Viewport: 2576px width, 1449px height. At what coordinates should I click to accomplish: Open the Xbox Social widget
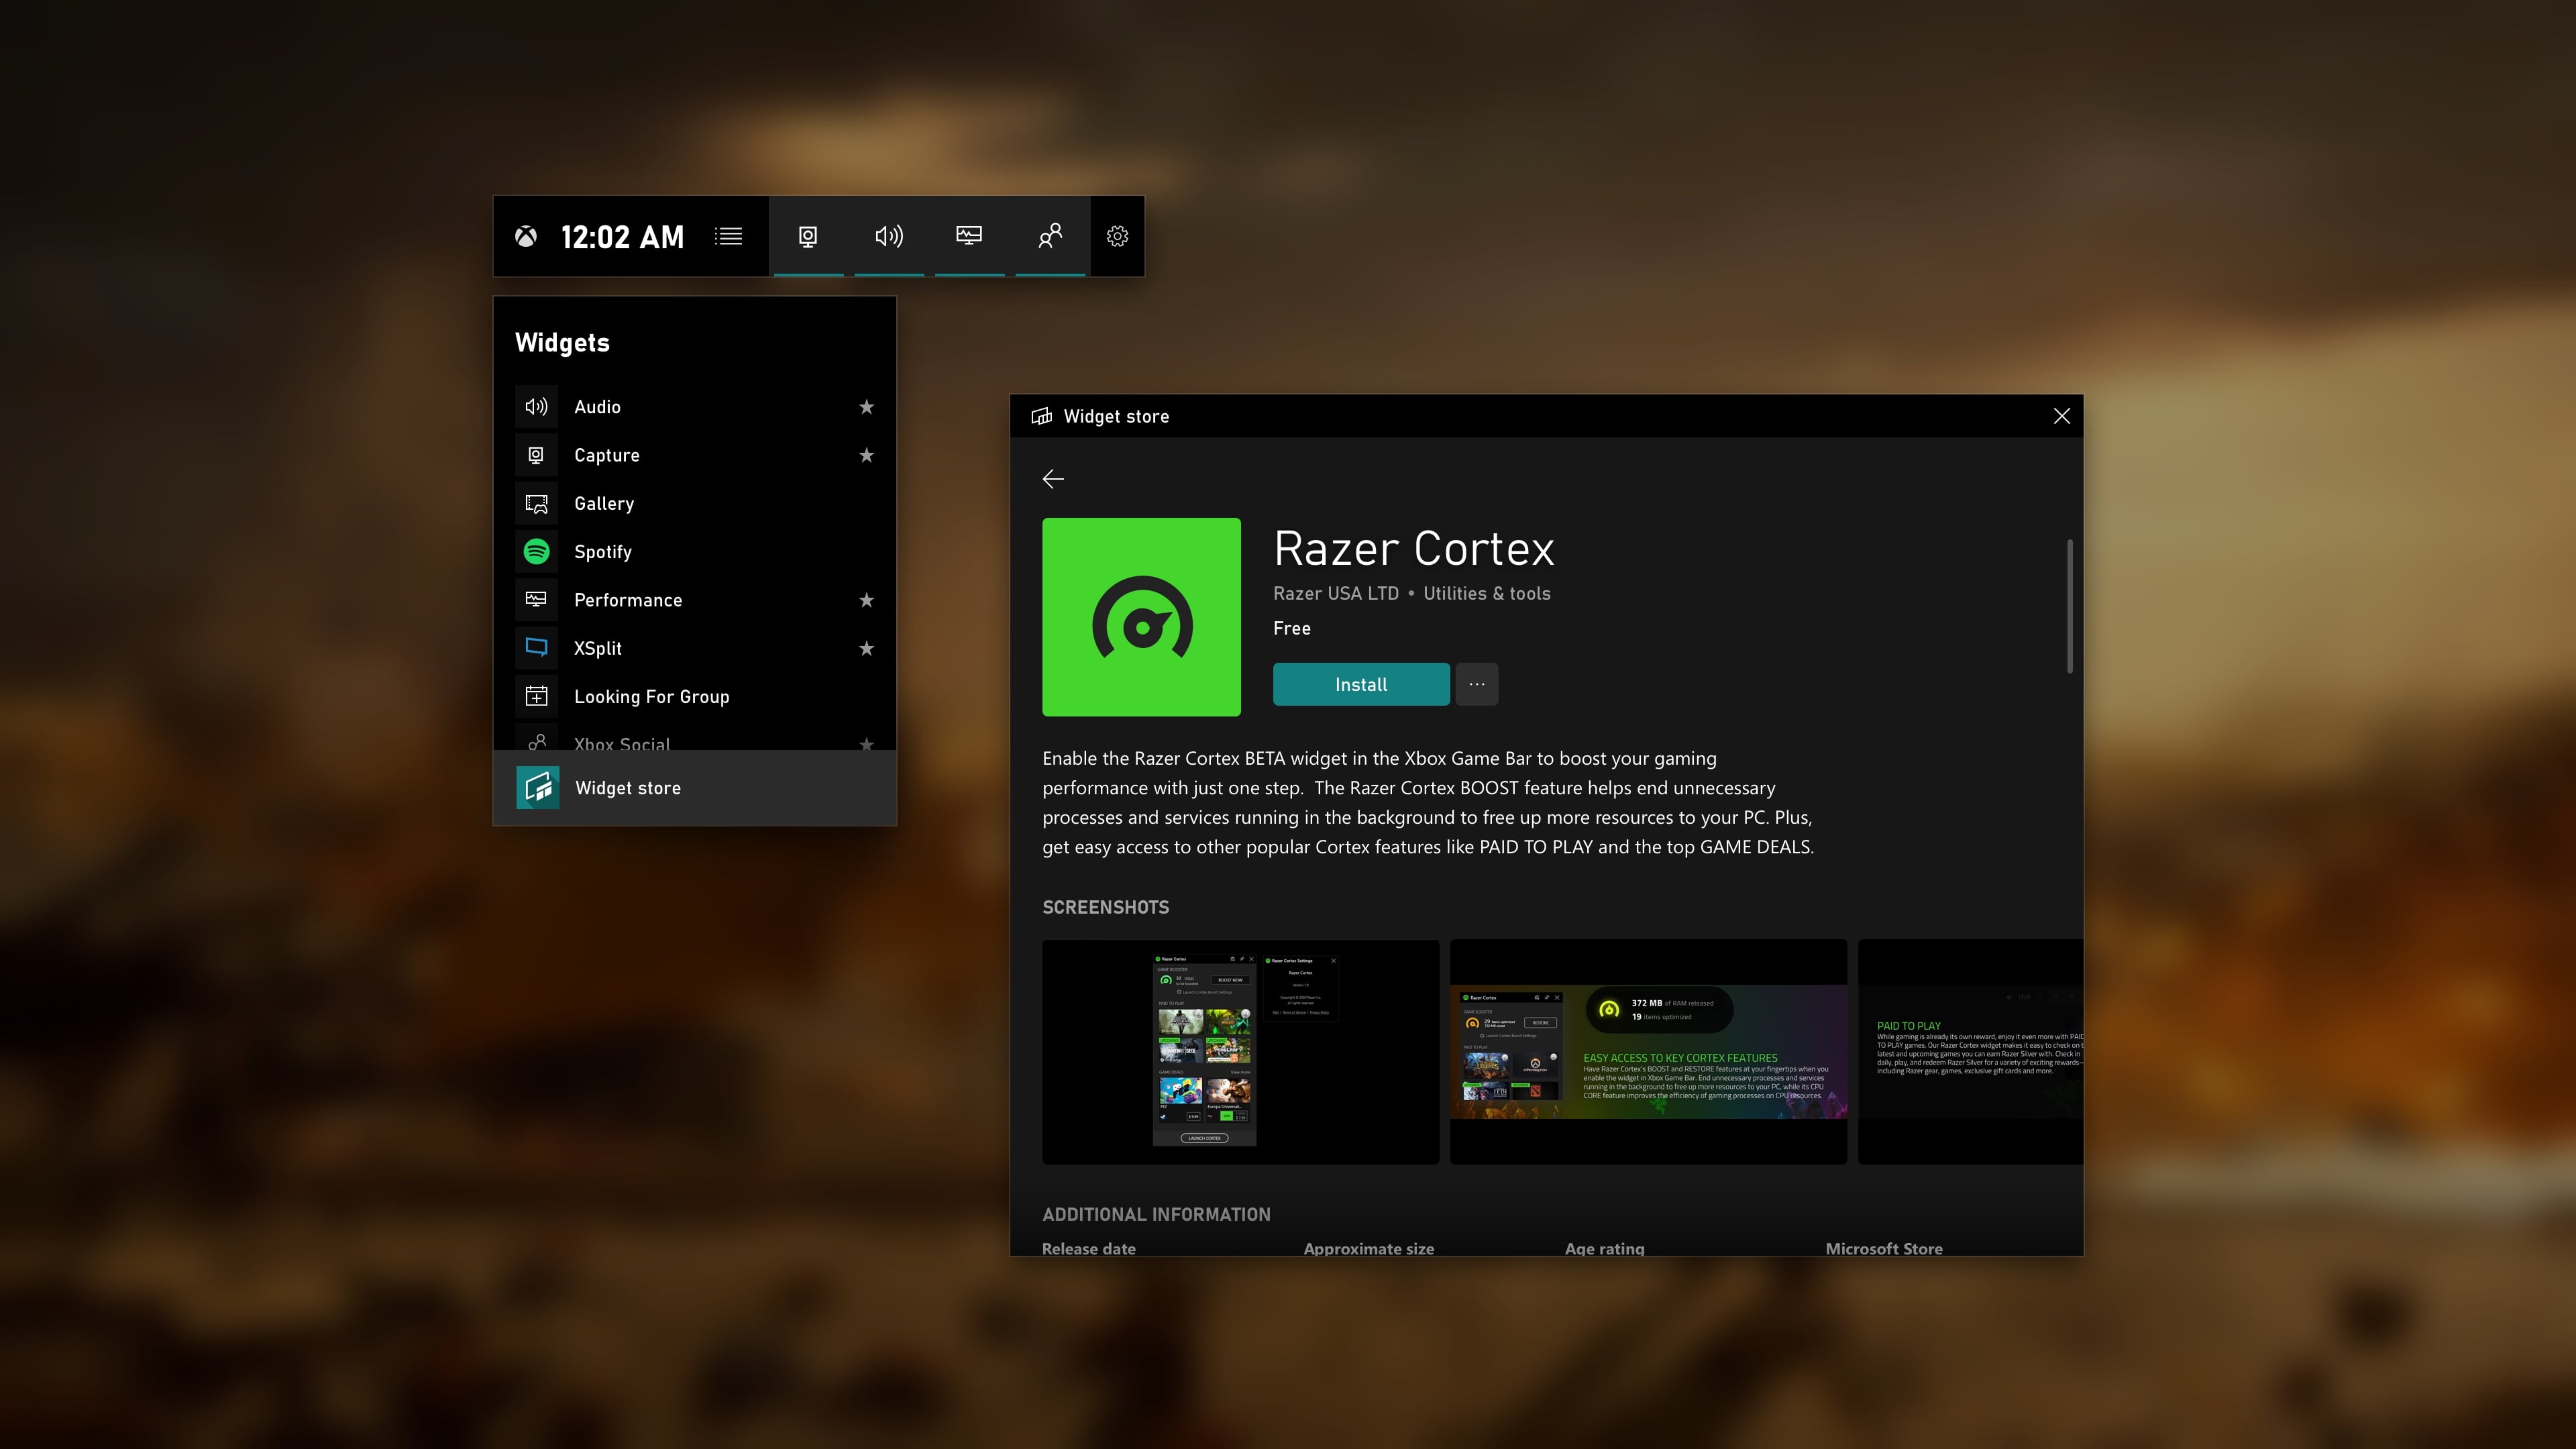coord(623,743)
